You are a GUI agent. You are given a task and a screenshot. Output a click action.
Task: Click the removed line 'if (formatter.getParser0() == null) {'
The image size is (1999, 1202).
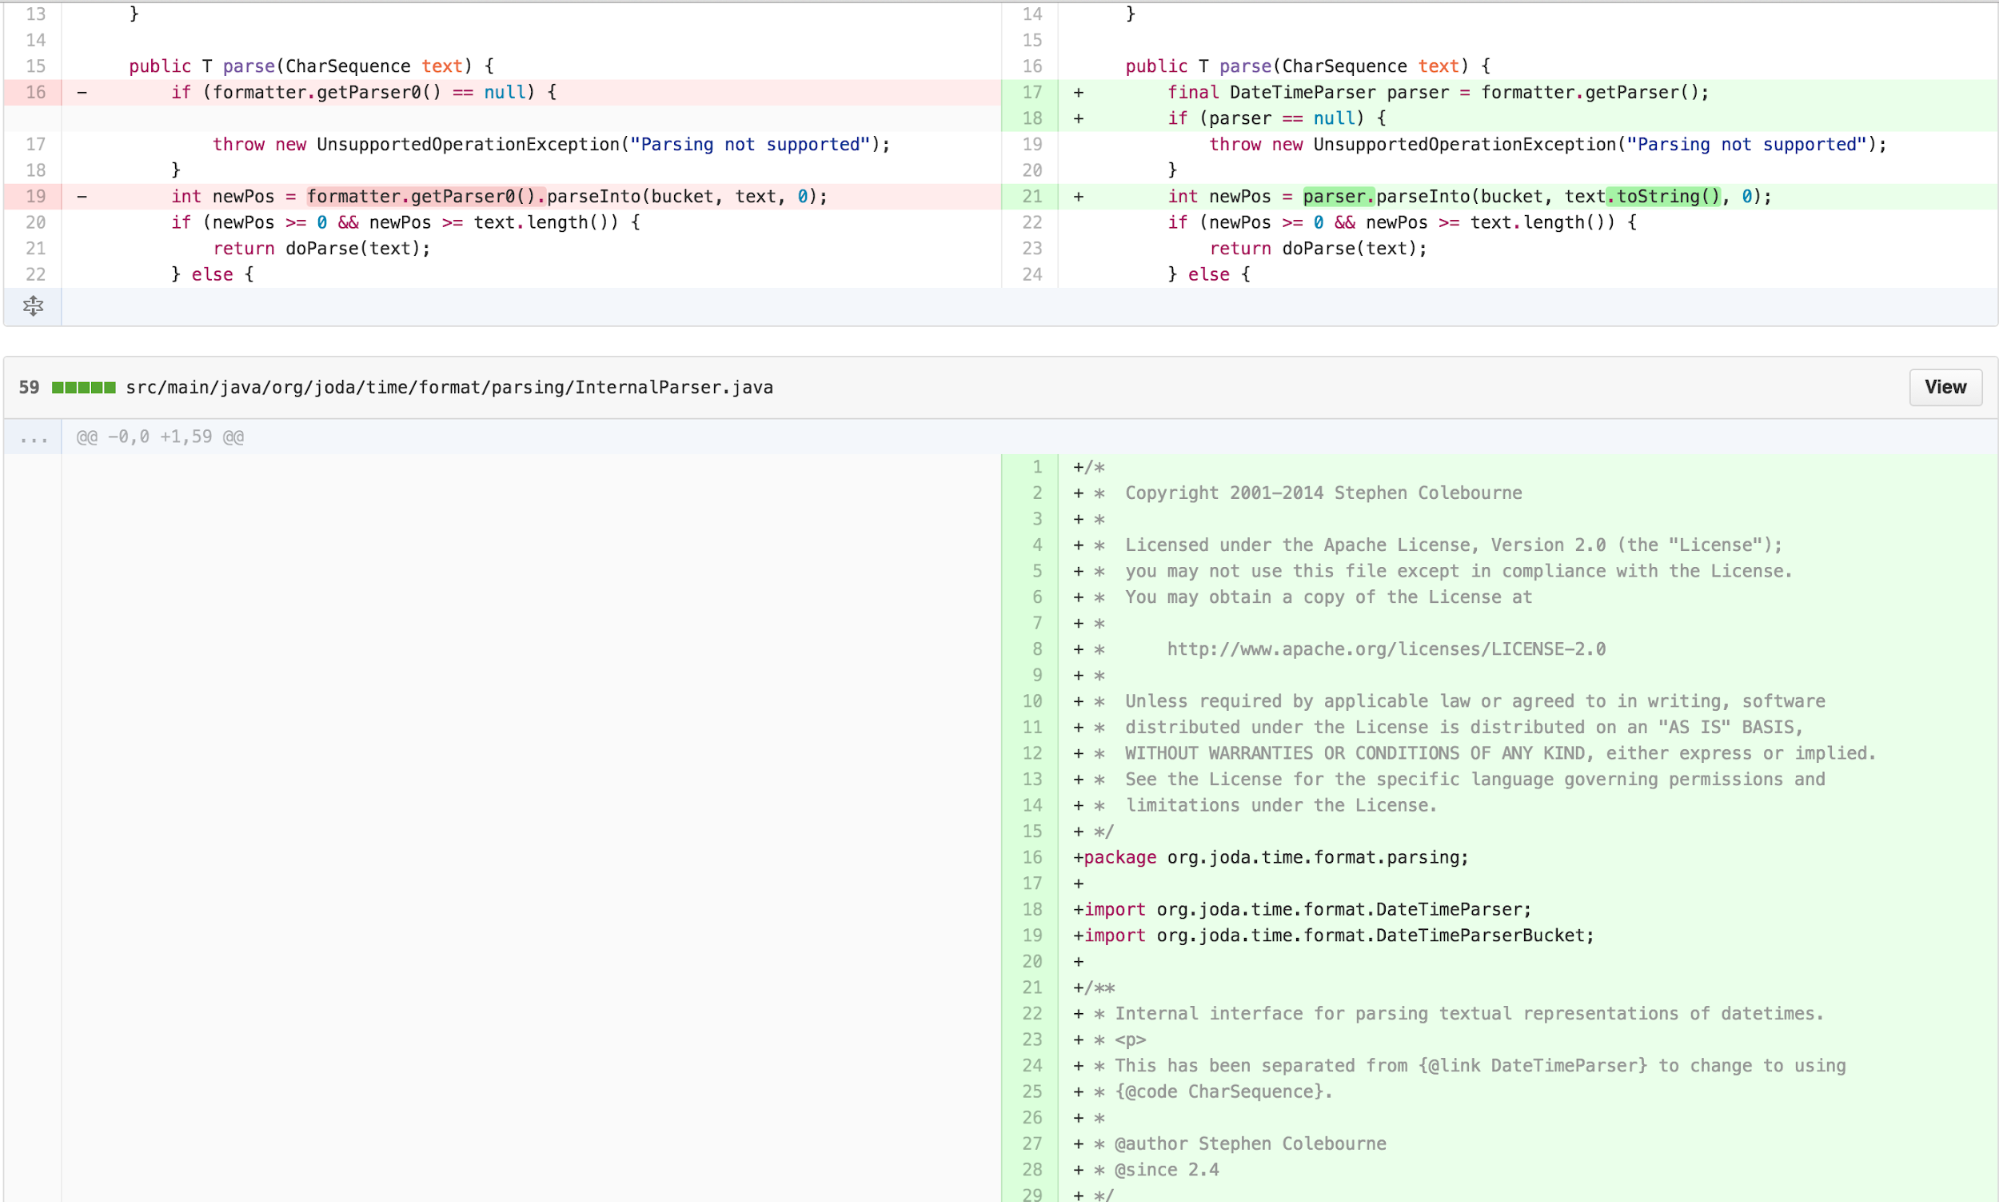tap(364, 92)
